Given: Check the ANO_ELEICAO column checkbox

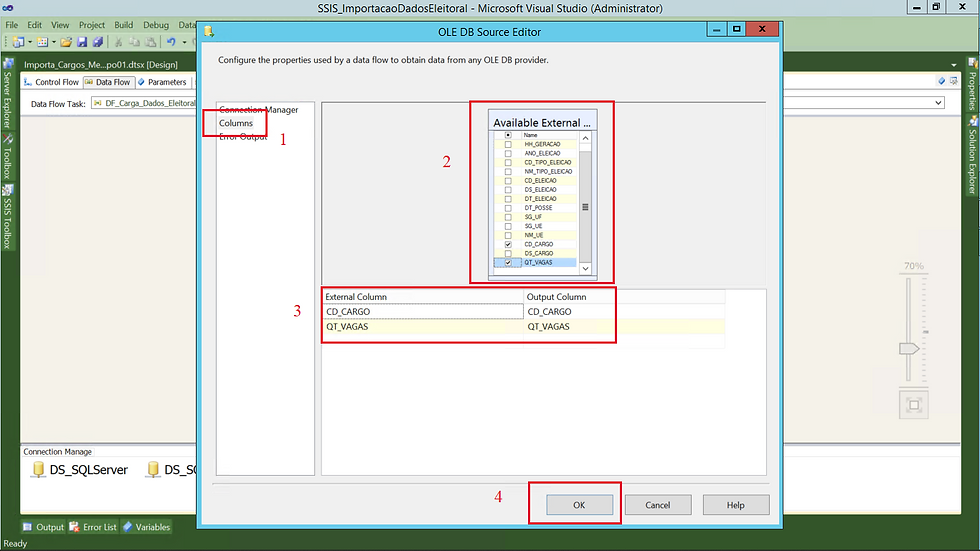Looking at the screenshot, I should click(x=508, y=153).
